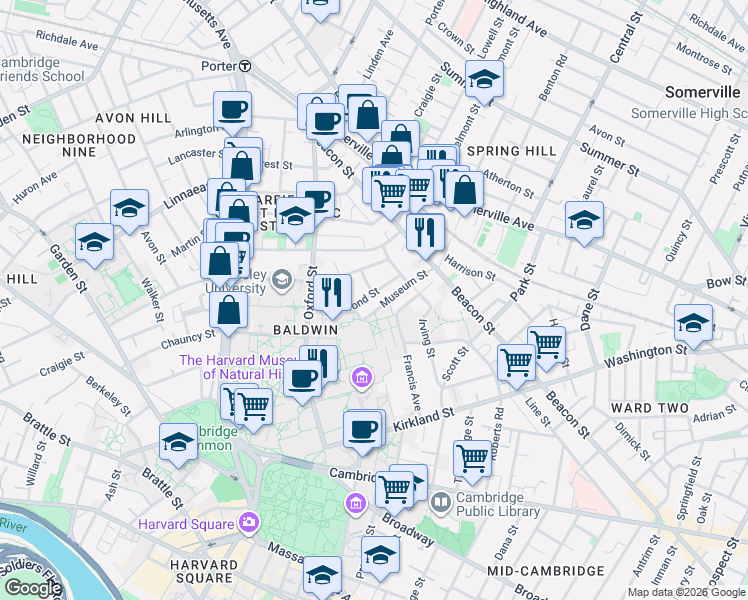Click the shopping bag marker near Atherton St
Image resolution: width=748 pixels, height=600 pixels.
pos(464,190)
